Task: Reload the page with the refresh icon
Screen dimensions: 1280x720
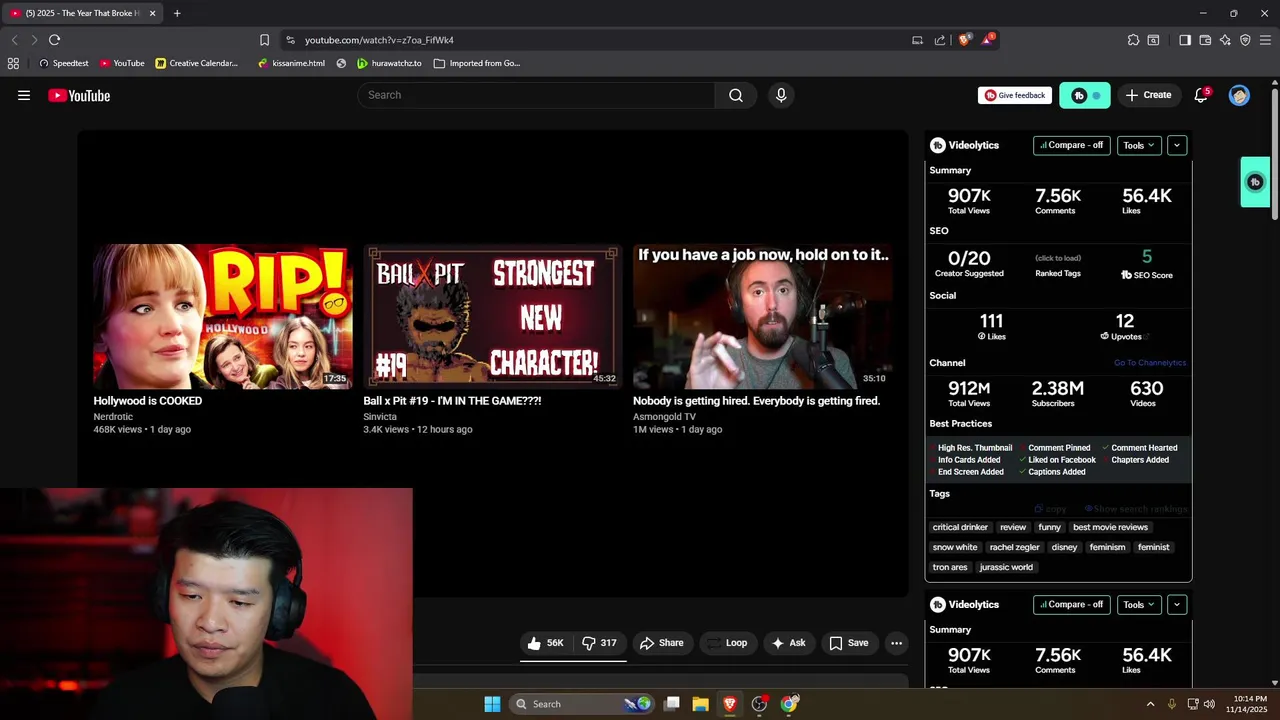Action: point(54,40)
